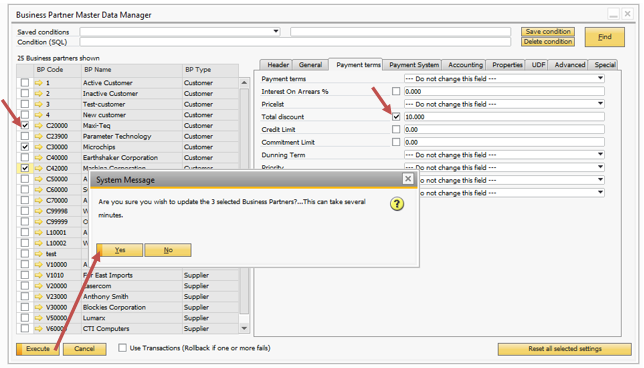Open link arrow for BP code 3
Viewport: 644px width, 368px height.
coord(39,104)
